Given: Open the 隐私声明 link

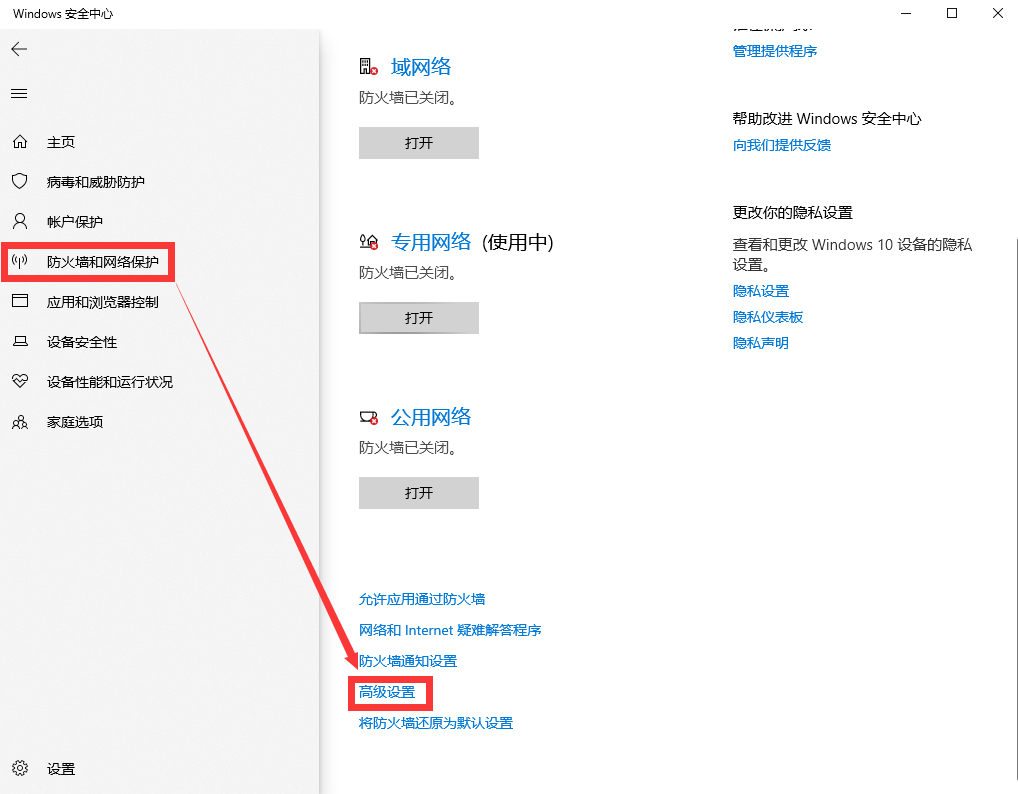Looking at the screenshot, I should 761,343.
